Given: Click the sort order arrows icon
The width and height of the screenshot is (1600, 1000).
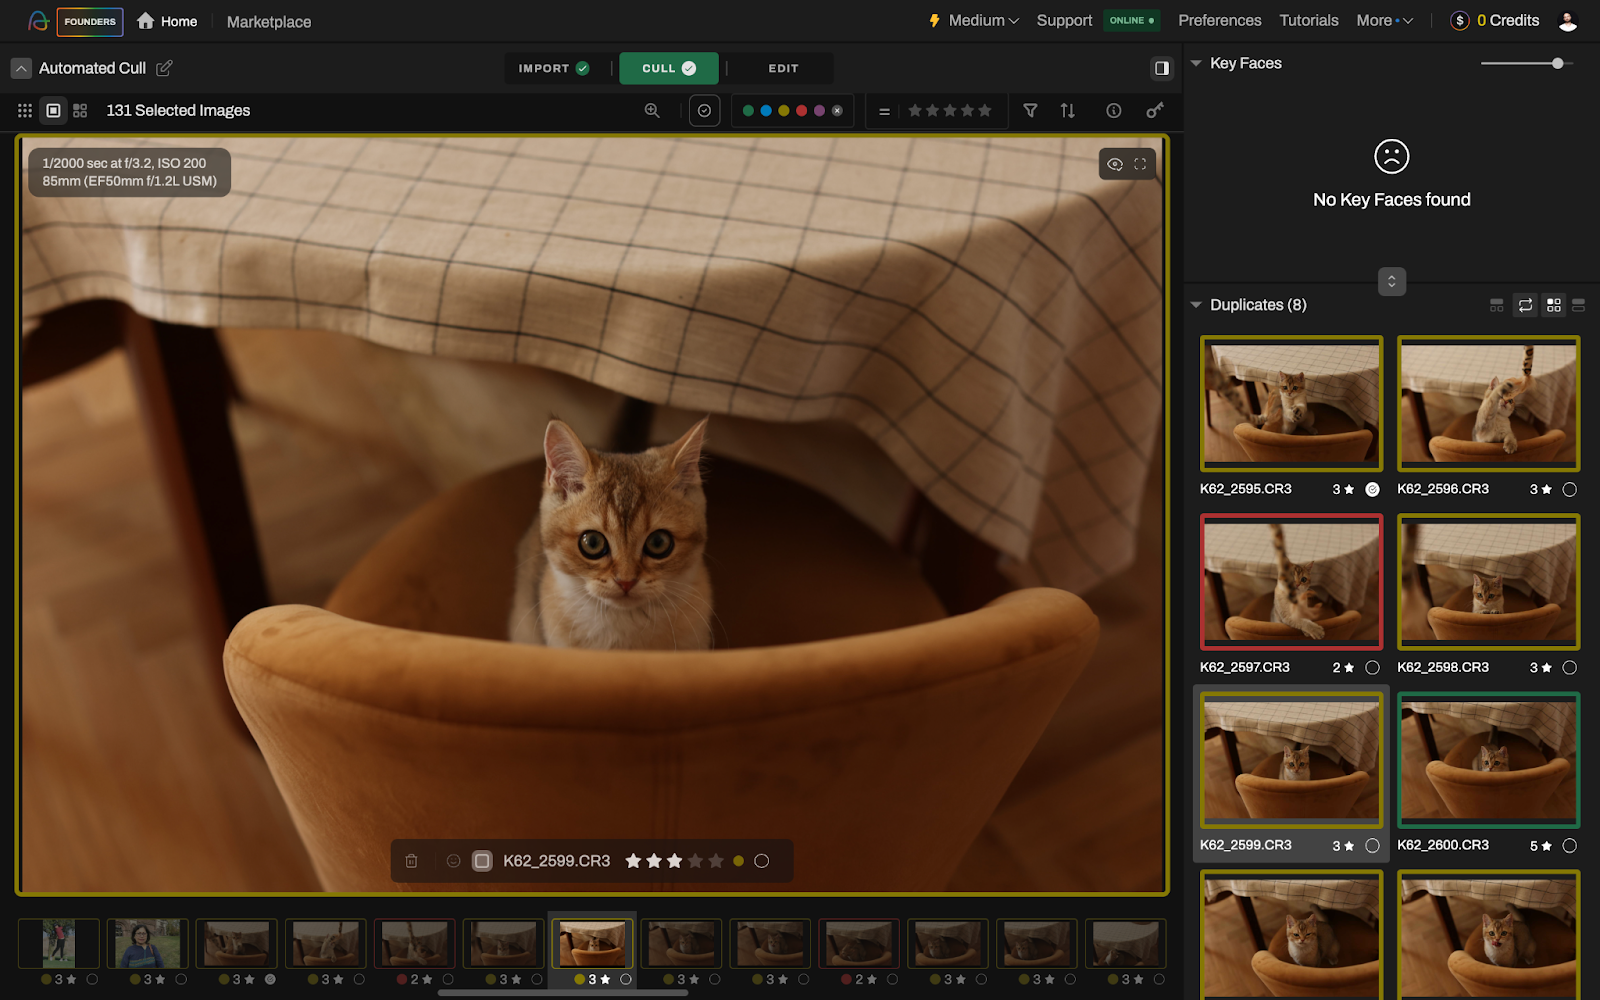Looking at the screenshot, I should tap(1068, 111).
